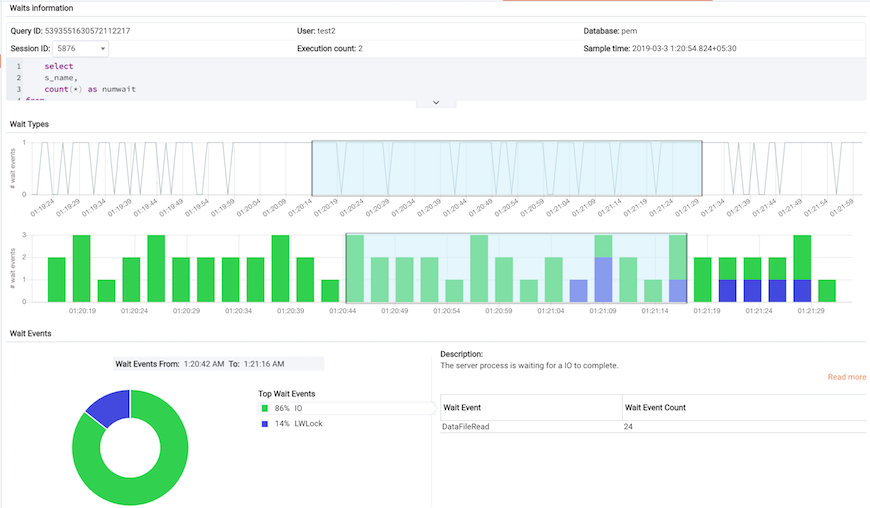The image size is (870, 508).
Task: Click the Wait Events From time range field
Action: coord(219,364)
